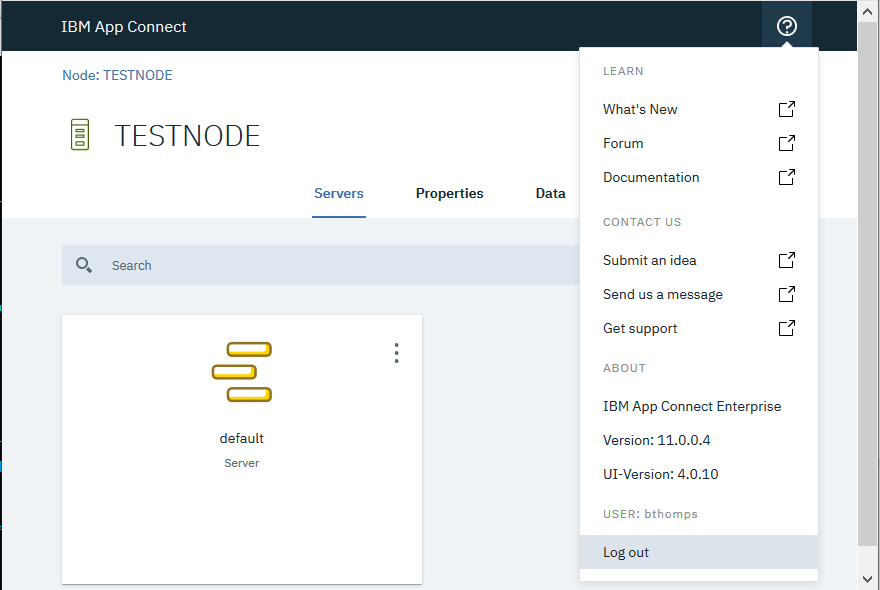Image resolution: width=880 pixels, height=590 pixels.
Task: Click external link icon beside Send us a message
Action: tap(786, 294)
